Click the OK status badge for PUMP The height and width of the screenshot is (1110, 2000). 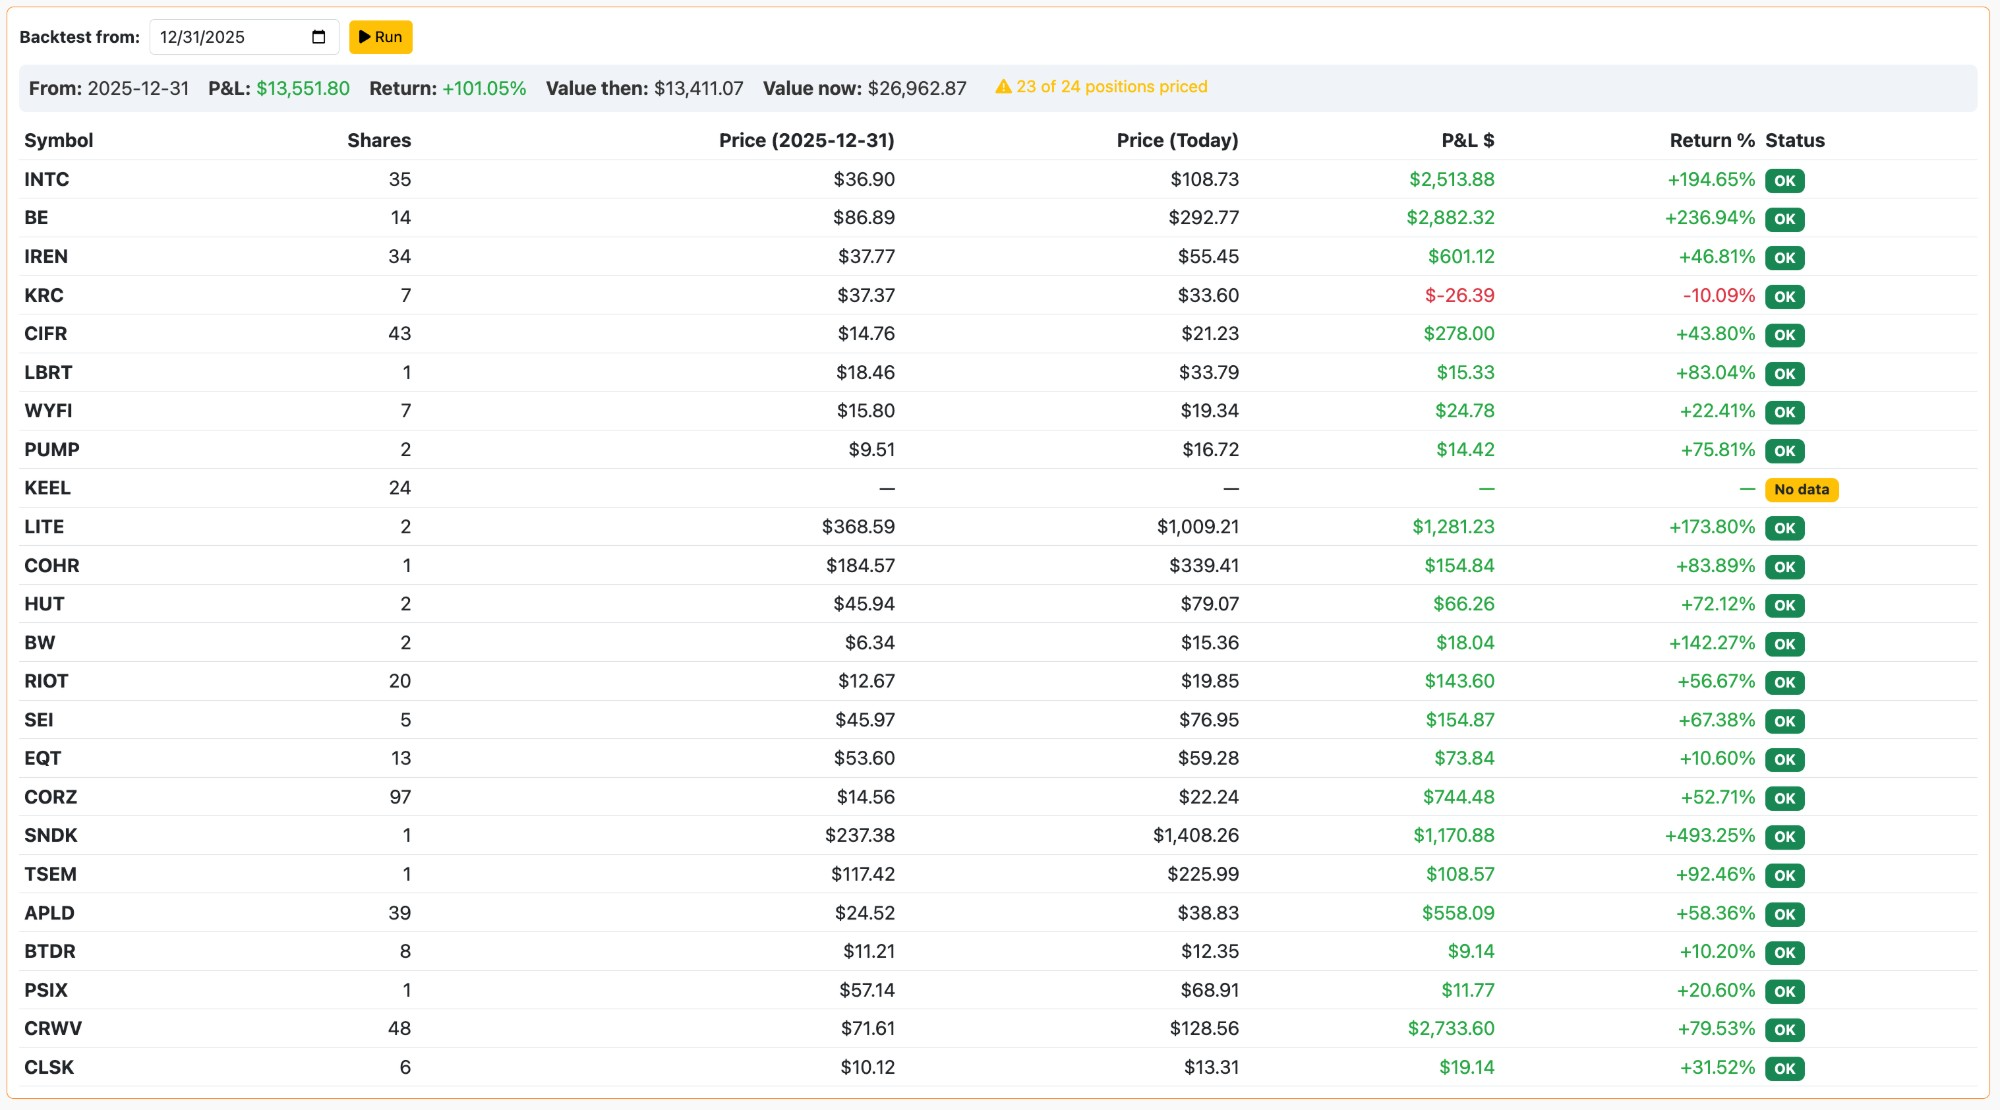pos(1785,451)
